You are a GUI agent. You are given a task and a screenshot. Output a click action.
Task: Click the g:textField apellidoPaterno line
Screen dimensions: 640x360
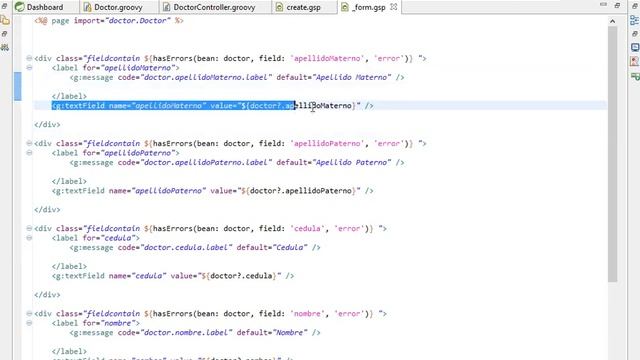coord(212,191)
